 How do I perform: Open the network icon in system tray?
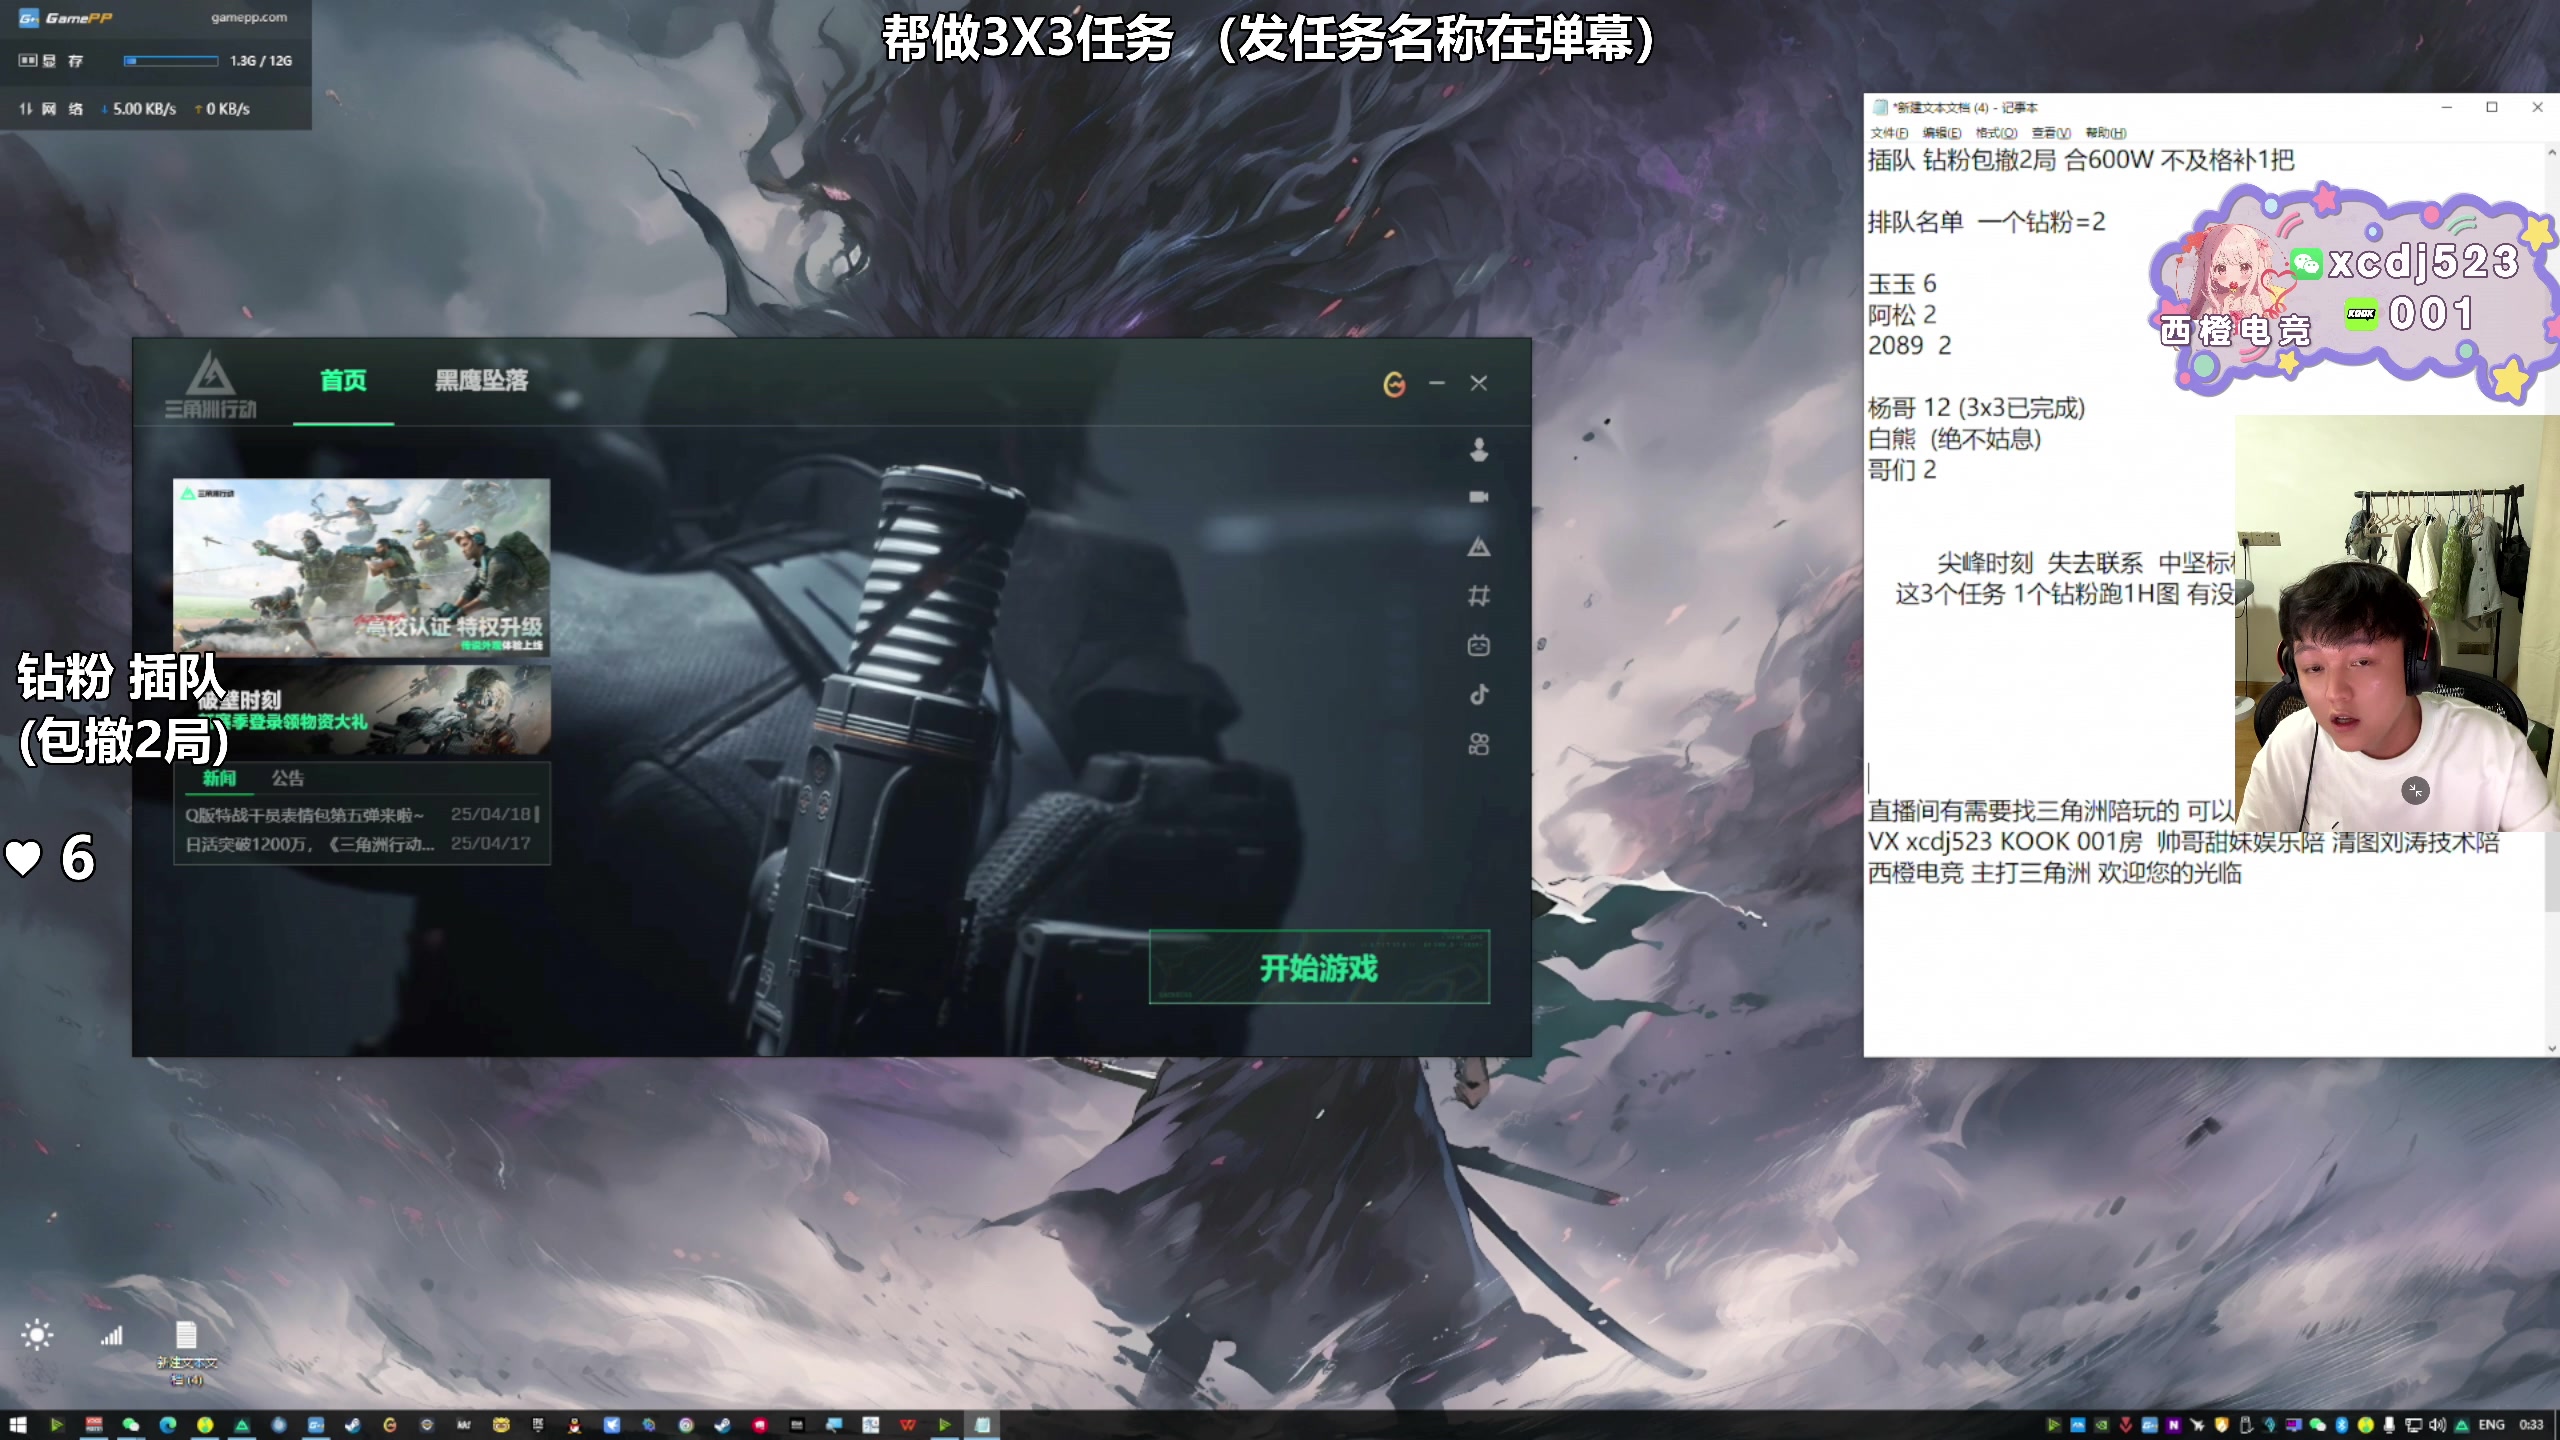2413,1425
